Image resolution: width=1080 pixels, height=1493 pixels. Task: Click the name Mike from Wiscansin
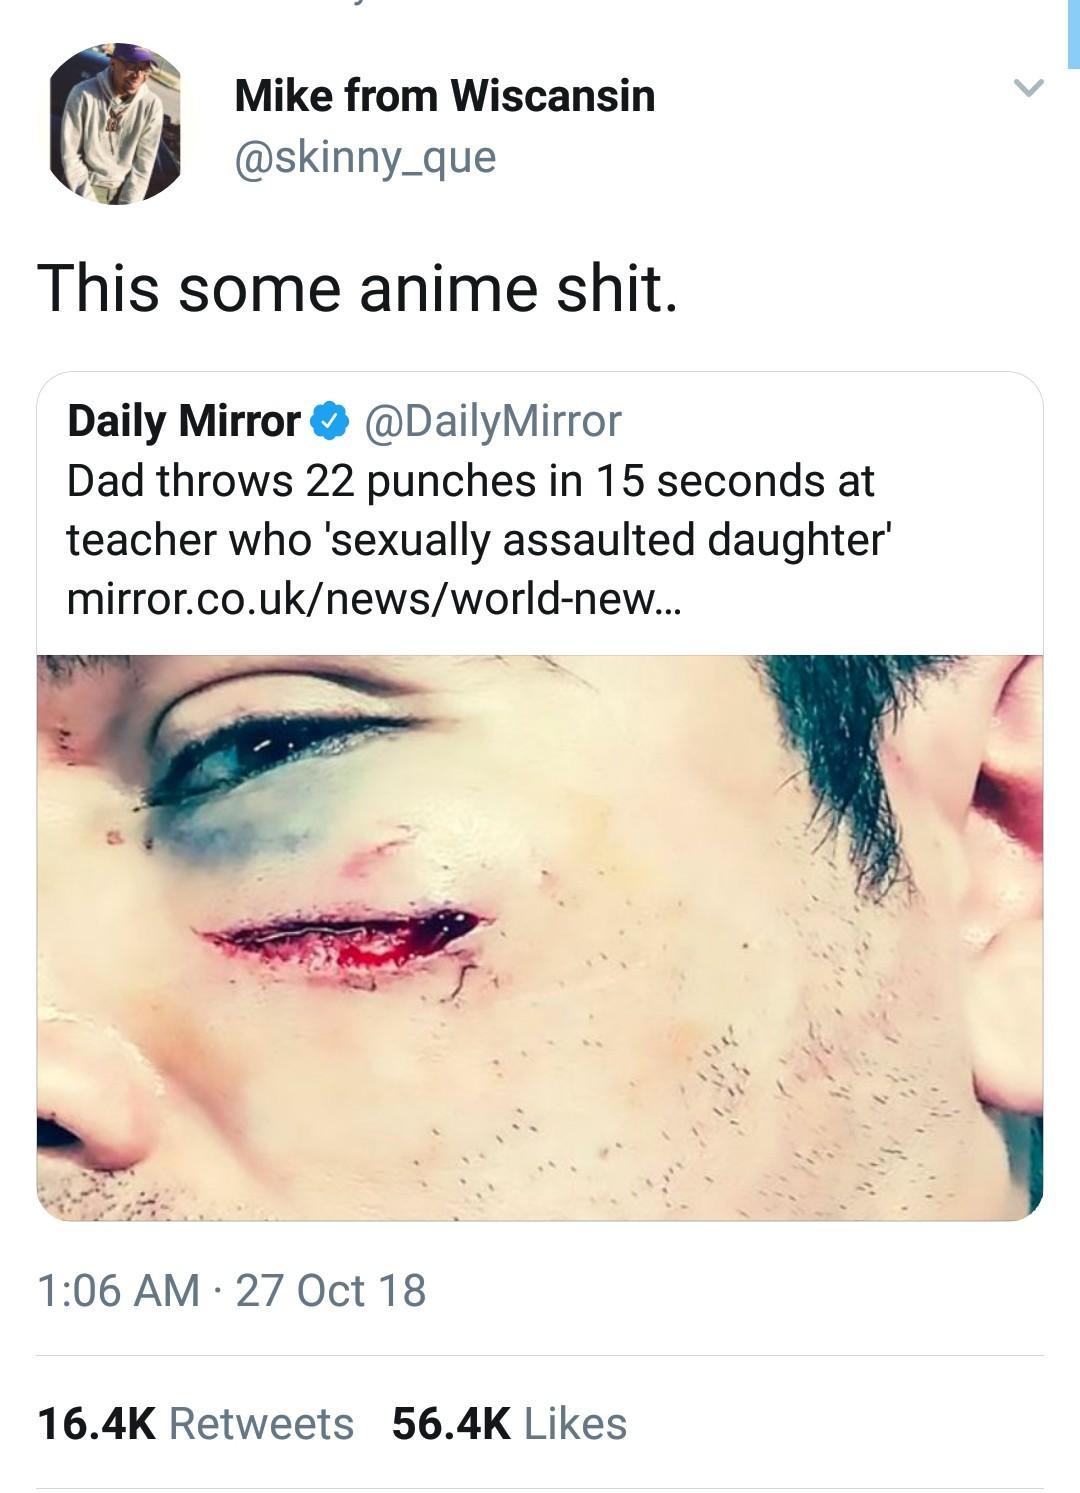[x=444, y=96]
